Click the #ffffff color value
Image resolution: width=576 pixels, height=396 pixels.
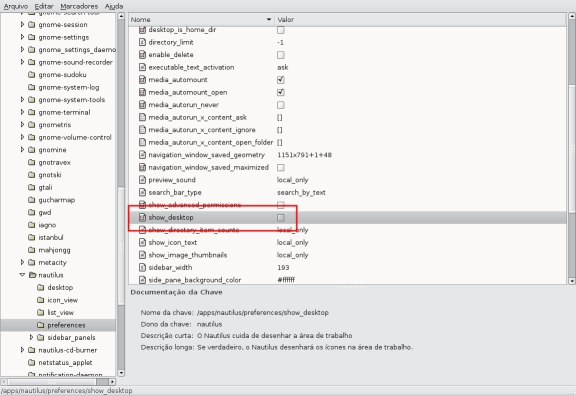point(286,280)
